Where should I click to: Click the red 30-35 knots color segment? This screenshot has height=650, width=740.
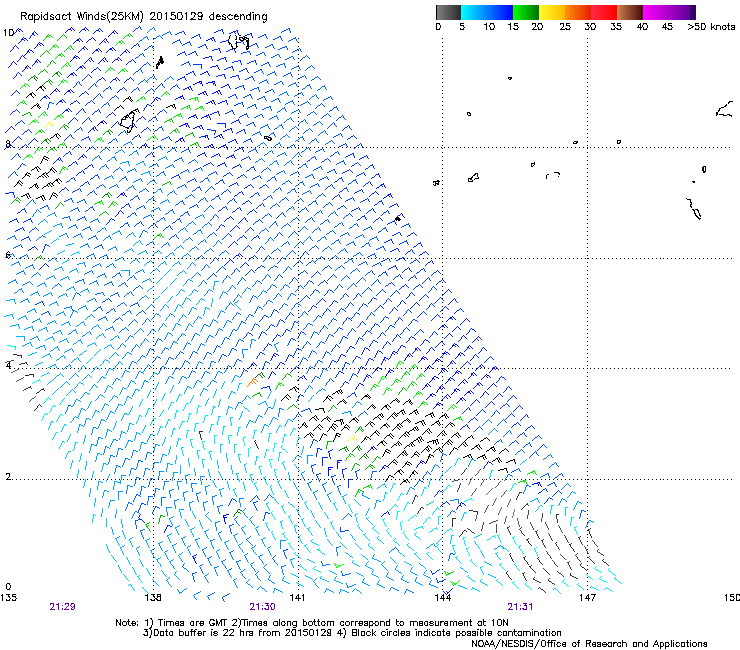604,12
